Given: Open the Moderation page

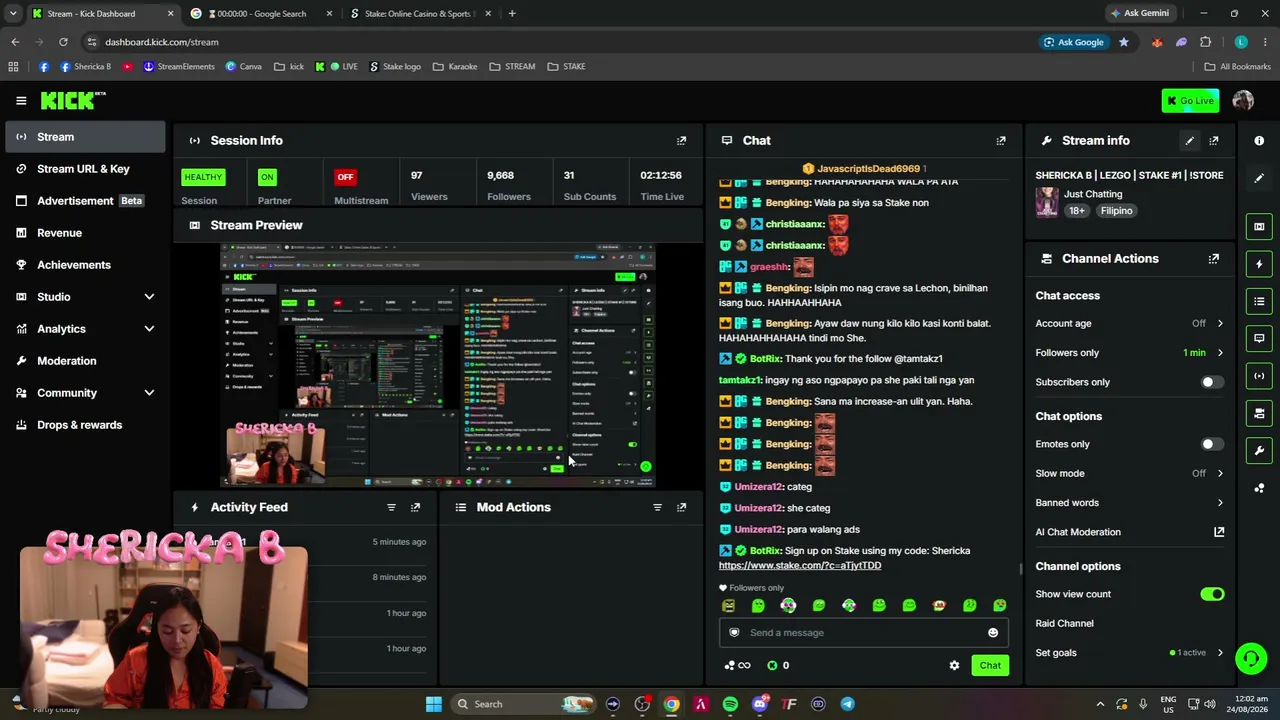Looking at the screenshot, I should point(84,361).
